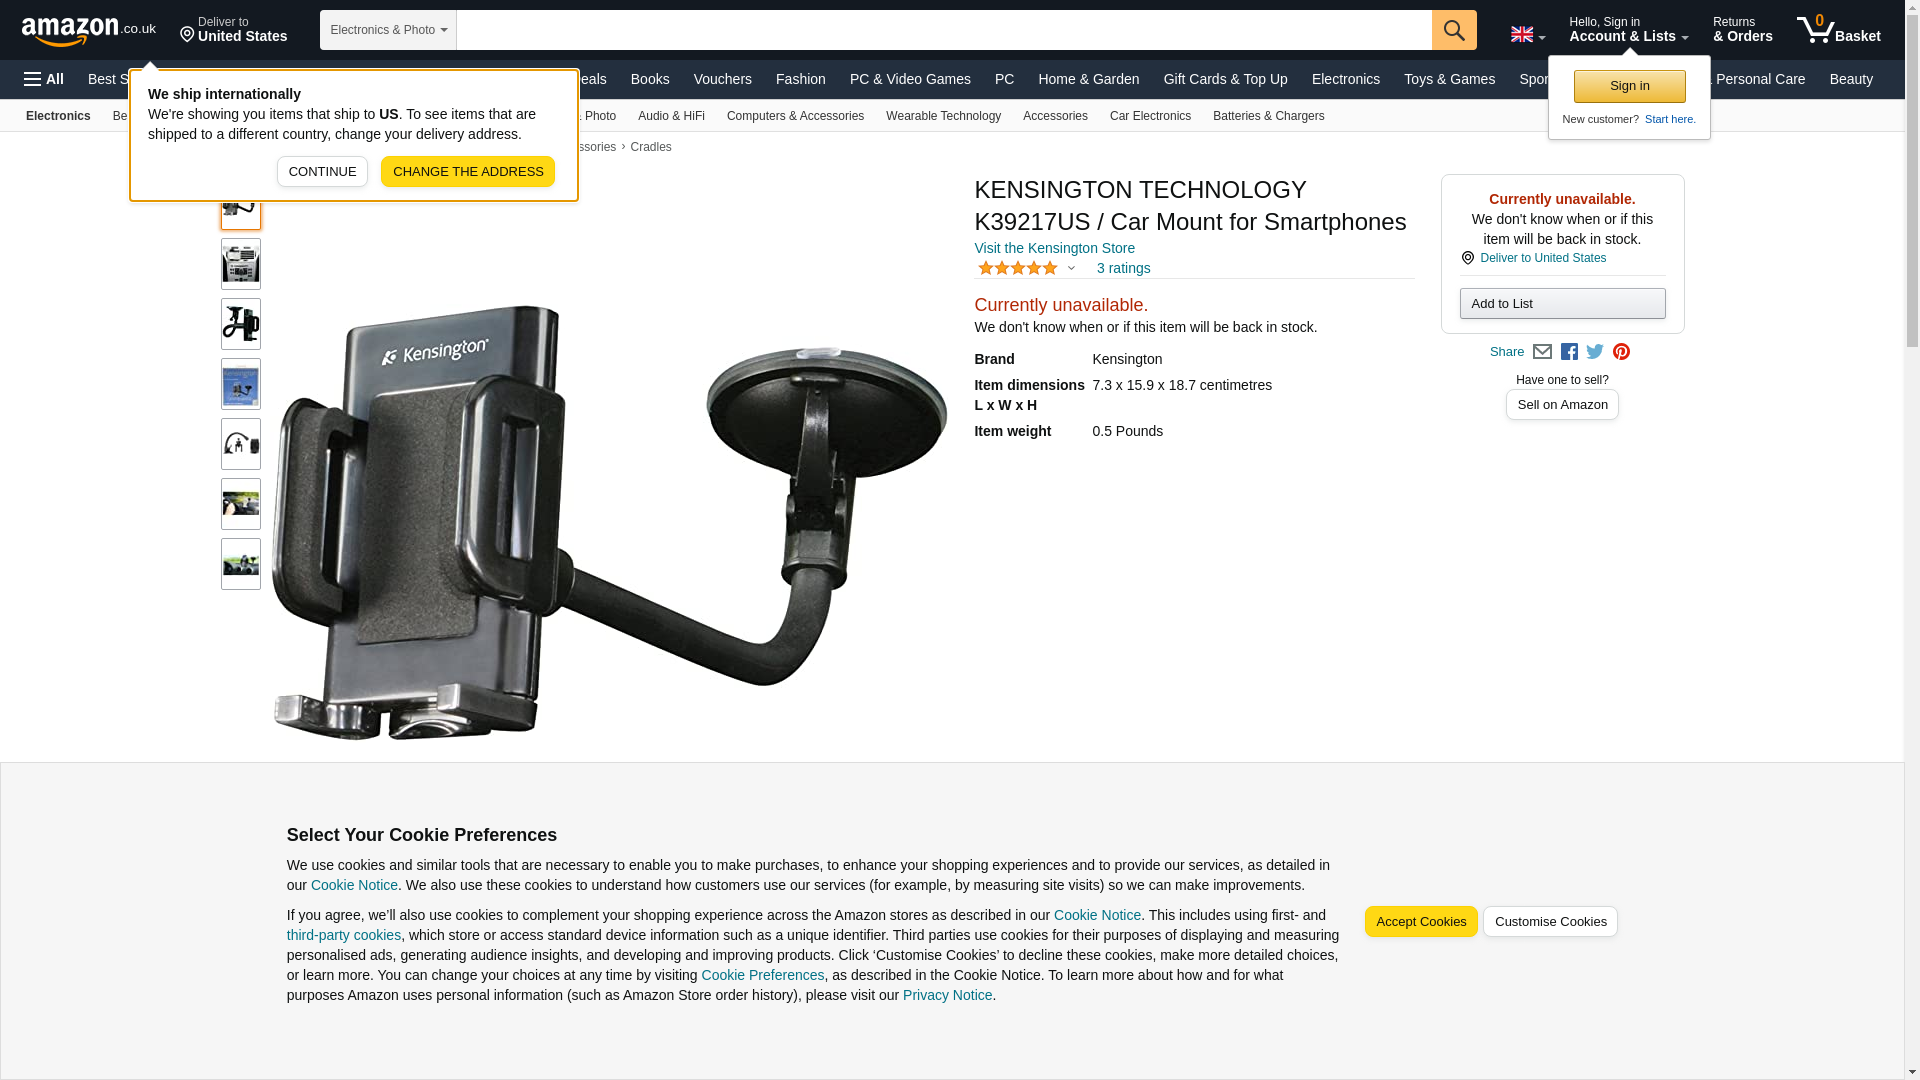Open the Amazon.co.uk home logo
Viewport: 1920px width, 1080px height.
[x=89, y=30]
